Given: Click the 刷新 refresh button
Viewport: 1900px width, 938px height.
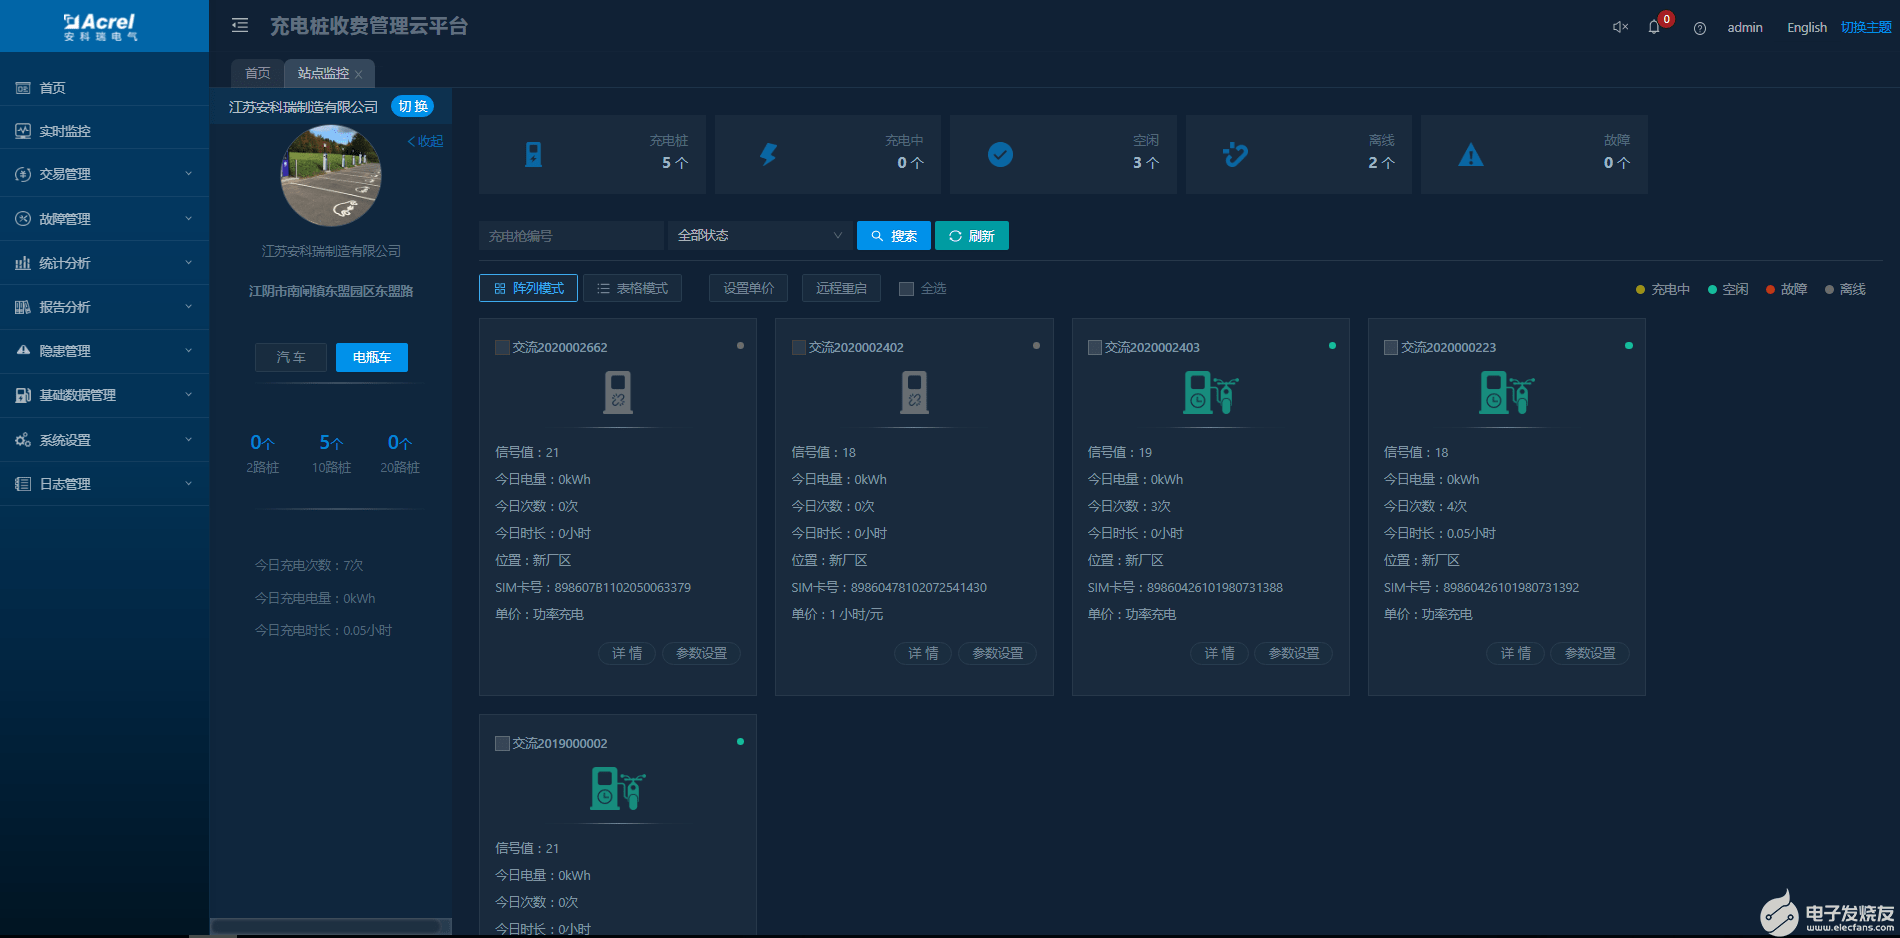Looking at the screenshot, I should (x=972, y=235).
